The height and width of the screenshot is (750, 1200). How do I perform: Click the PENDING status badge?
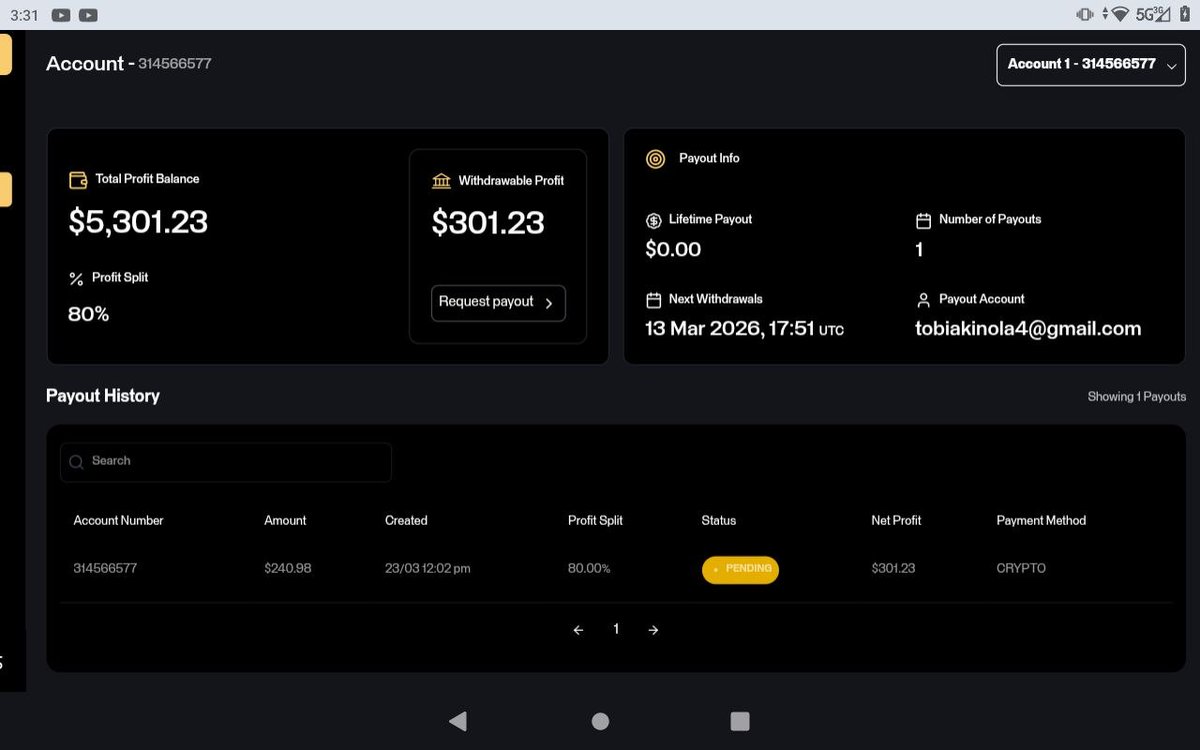click(x=740, y=569)
